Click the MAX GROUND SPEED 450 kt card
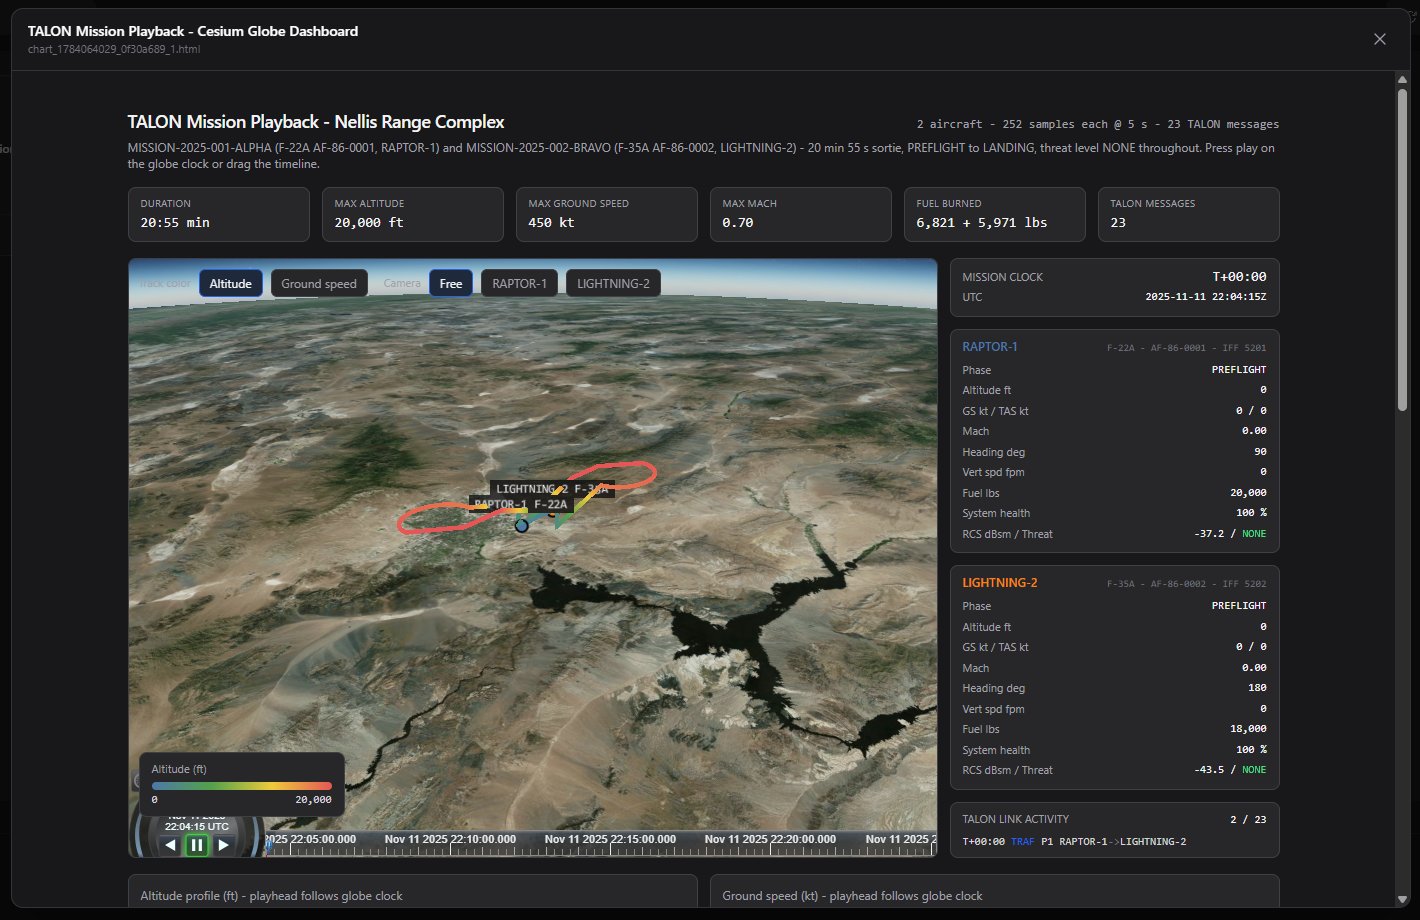Screen dimensions: 1420x920 (607, 214)
